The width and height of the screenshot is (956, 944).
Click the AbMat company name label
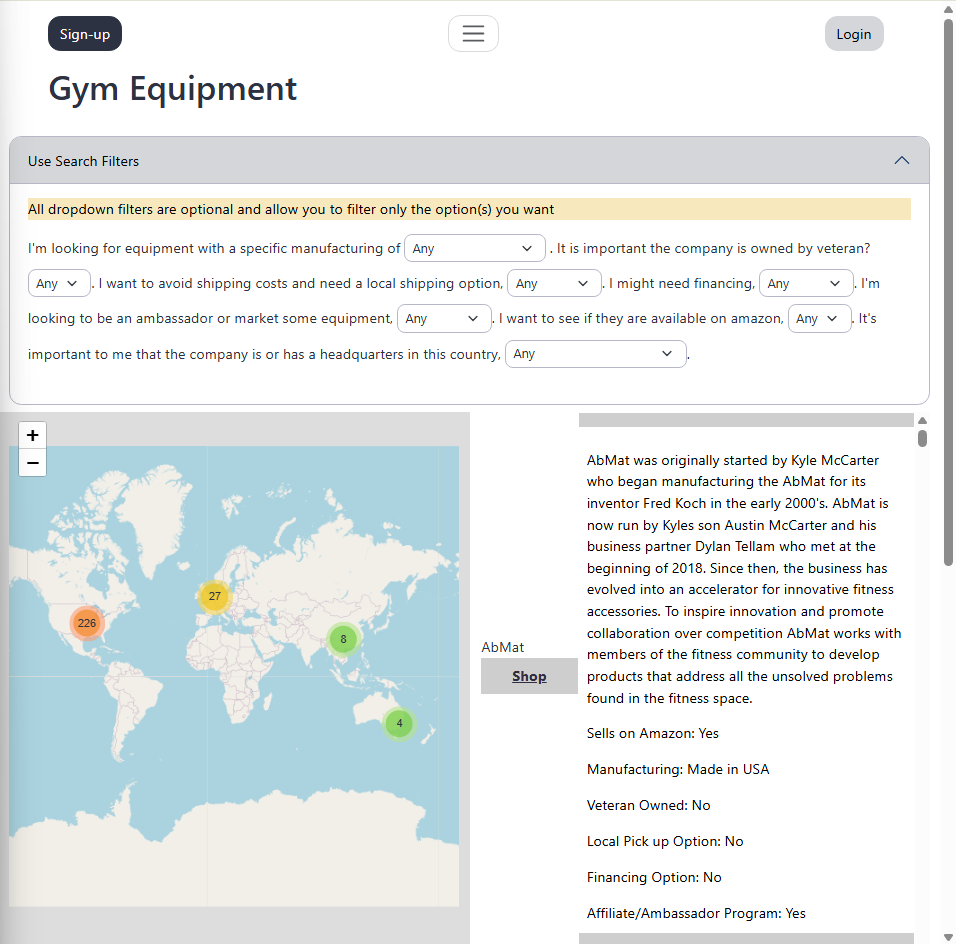[502, 647]
